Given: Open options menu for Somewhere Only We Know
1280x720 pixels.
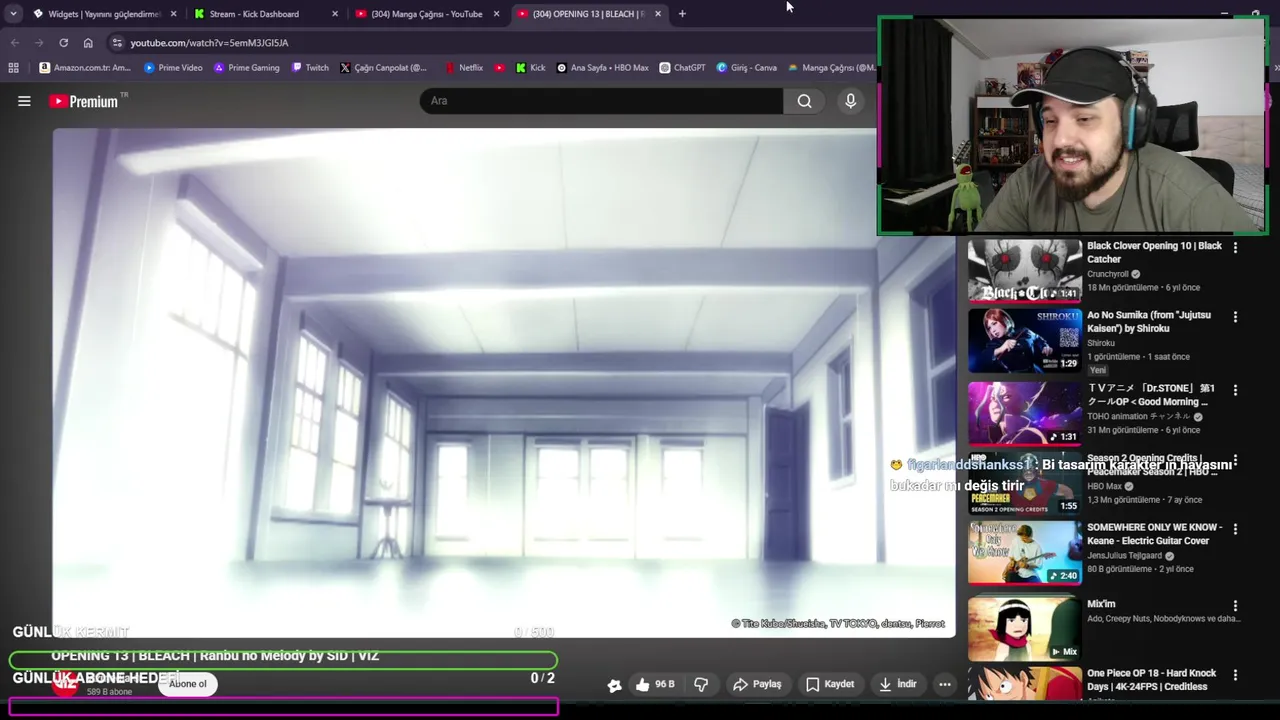Looking at the screenshot, I should click(1235, 529).
